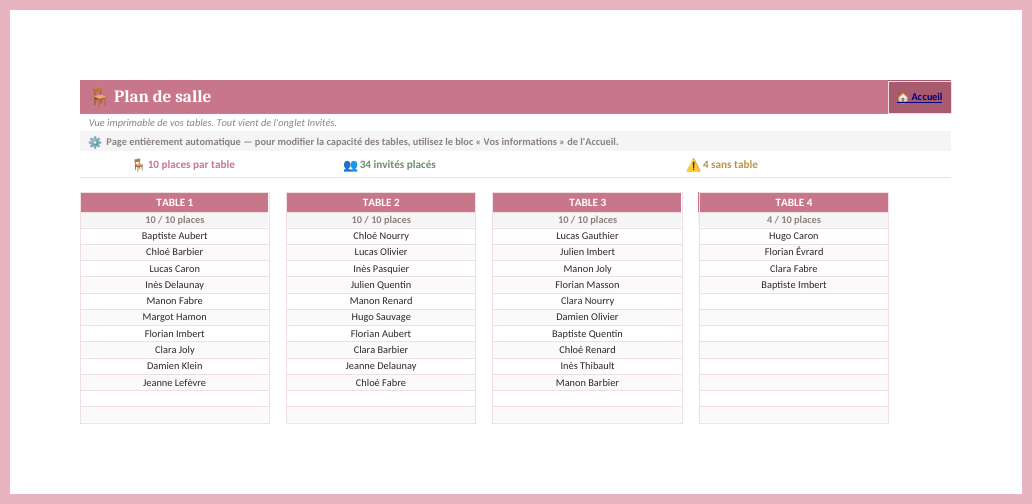1032x504 pixels.
Task: Click the house icon beside Accueil
Action: (902, 97)
